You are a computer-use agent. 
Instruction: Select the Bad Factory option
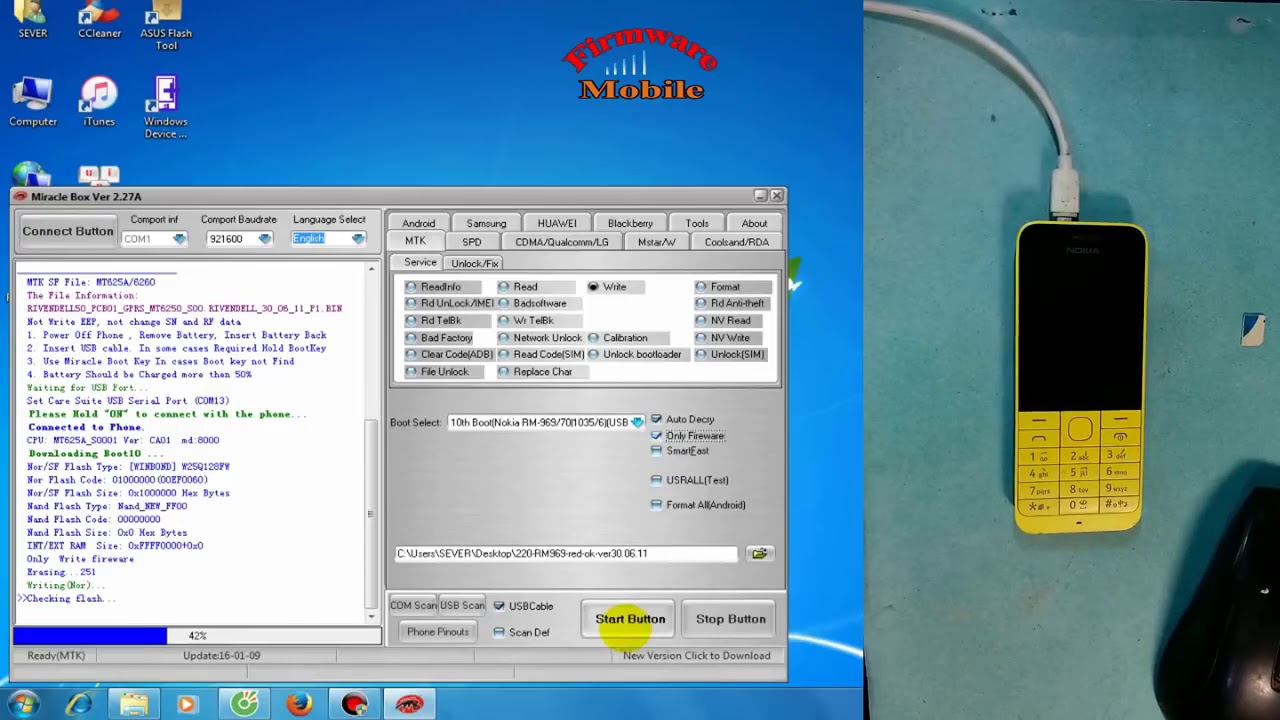pos(439,338)
